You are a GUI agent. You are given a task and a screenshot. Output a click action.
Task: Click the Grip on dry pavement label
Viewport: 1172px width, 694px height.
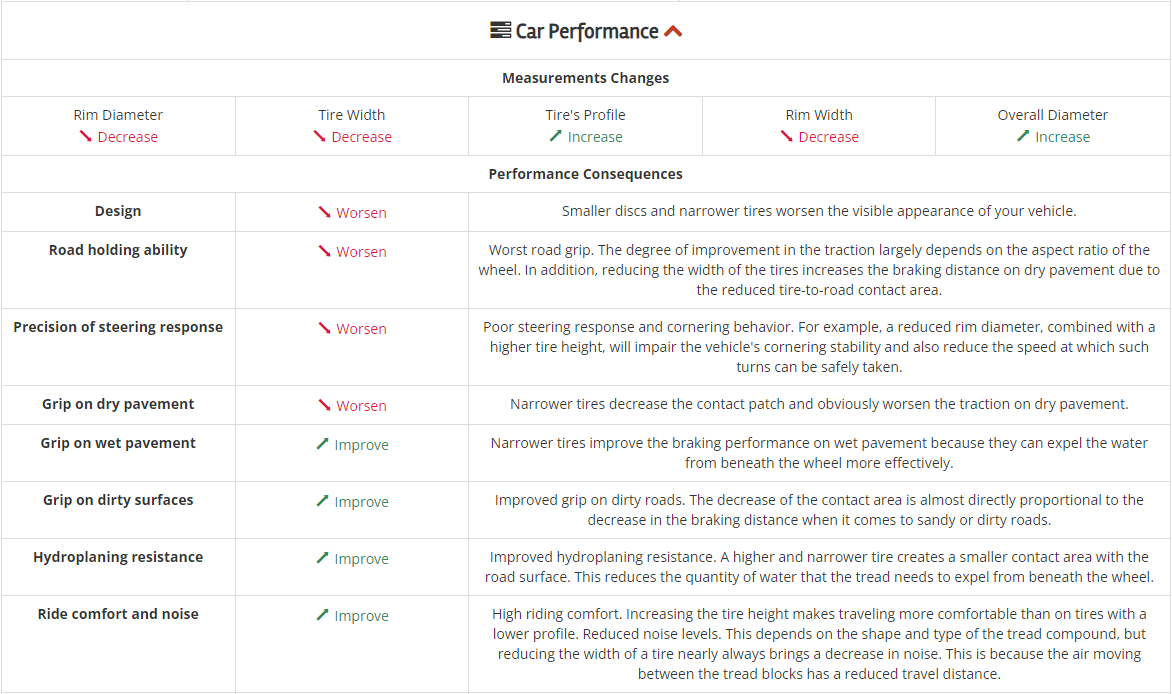point(118,404)
